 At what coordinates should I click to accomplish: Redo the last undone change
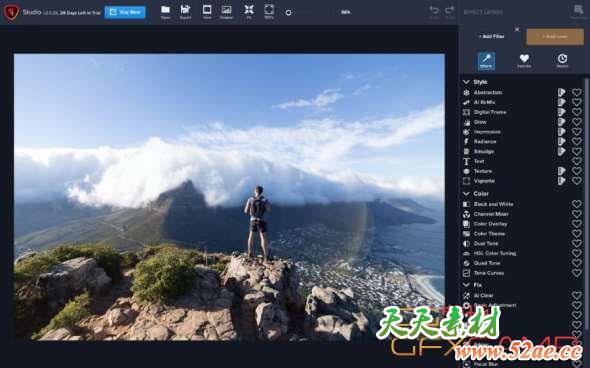[x=450, y=10]
